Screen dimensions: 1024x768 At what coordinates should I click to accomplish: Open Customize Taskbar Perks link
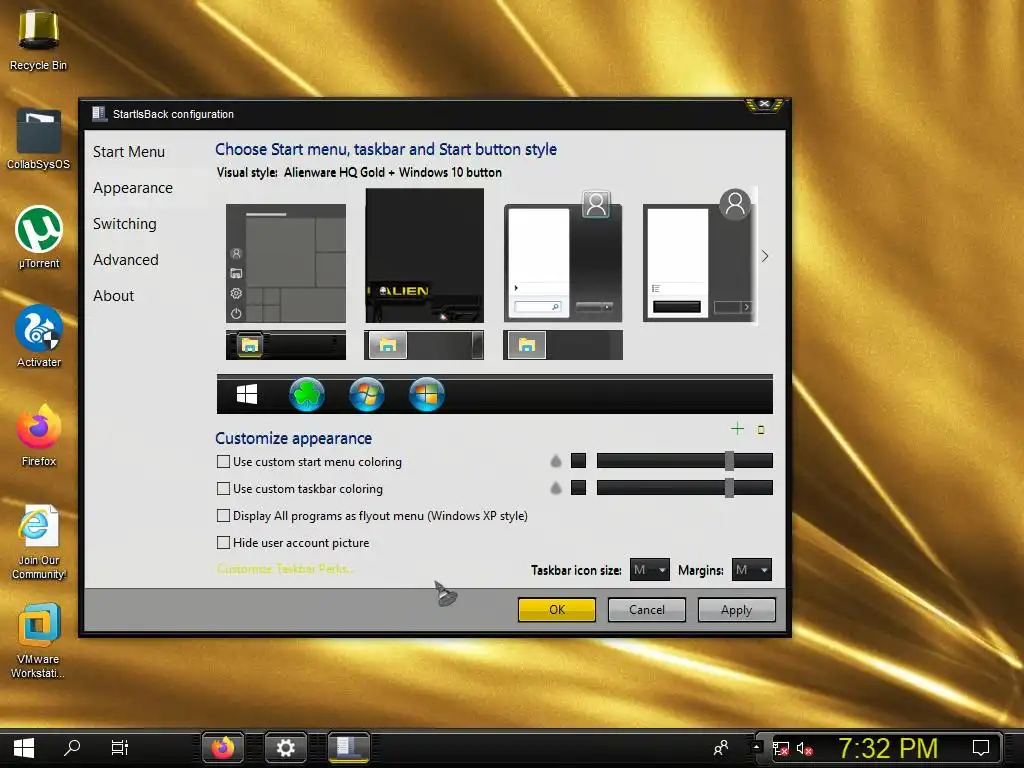point(285,569)
